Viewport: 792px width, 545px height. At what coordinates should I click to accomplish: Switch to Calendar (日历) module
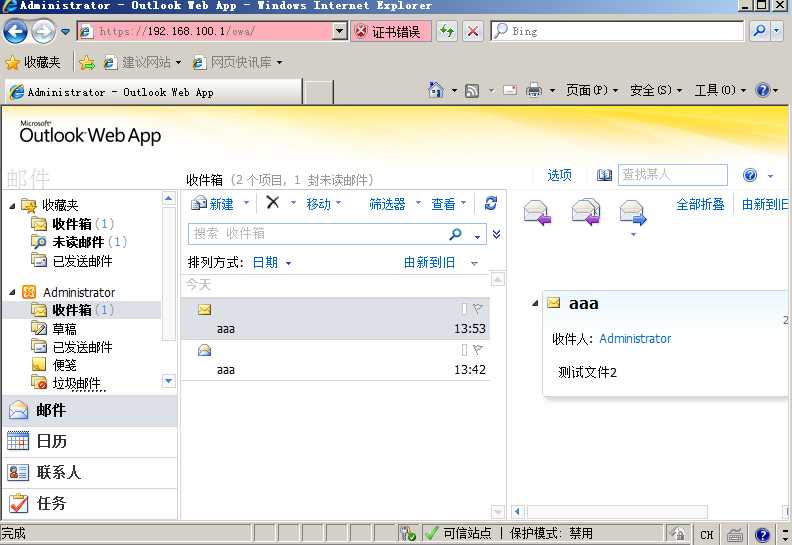click(89, 441)
